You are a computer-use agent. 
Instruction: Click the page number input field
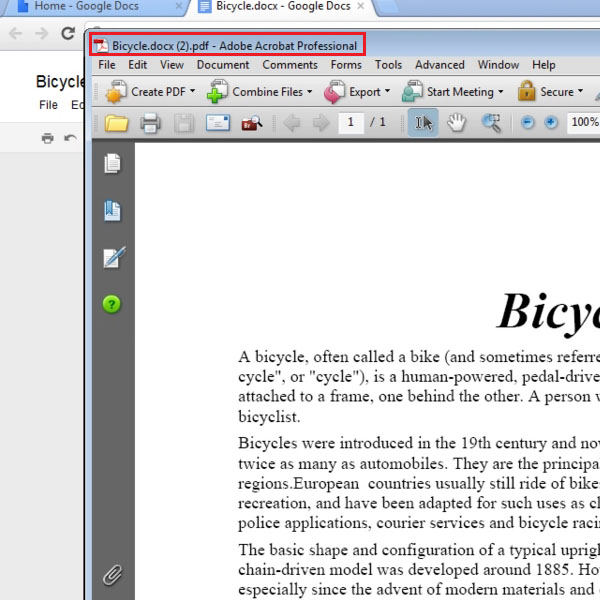351,122
